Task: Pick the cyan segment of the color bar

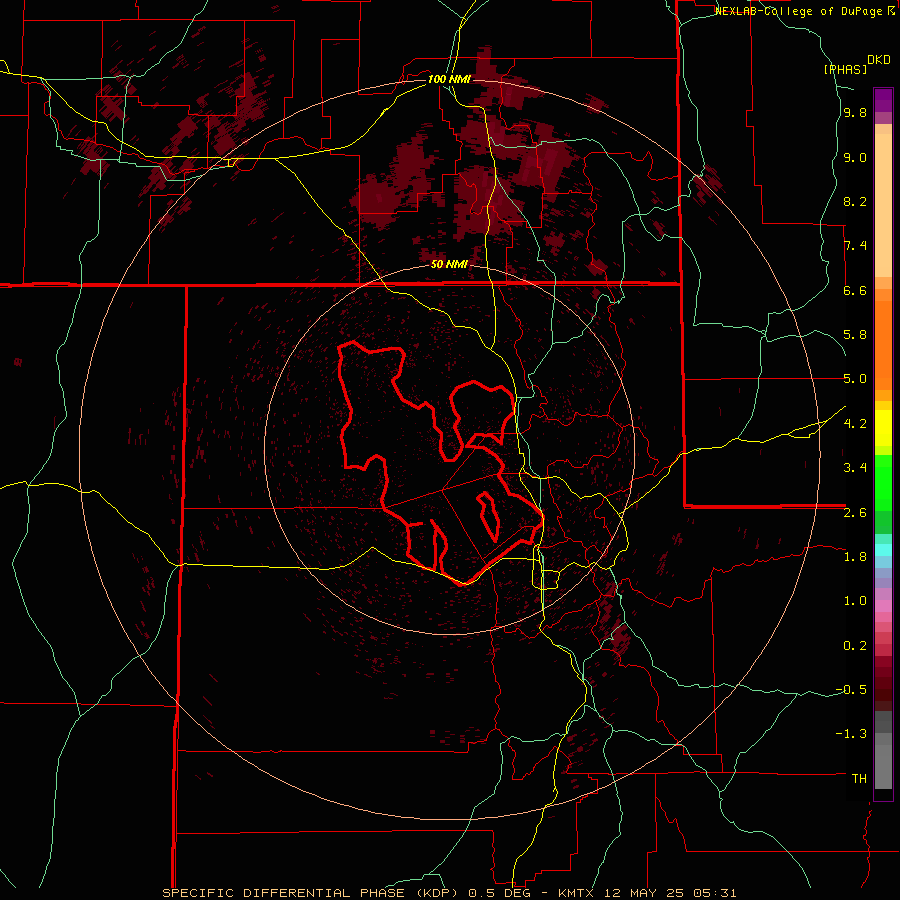Action: click(x=883, y=550)
